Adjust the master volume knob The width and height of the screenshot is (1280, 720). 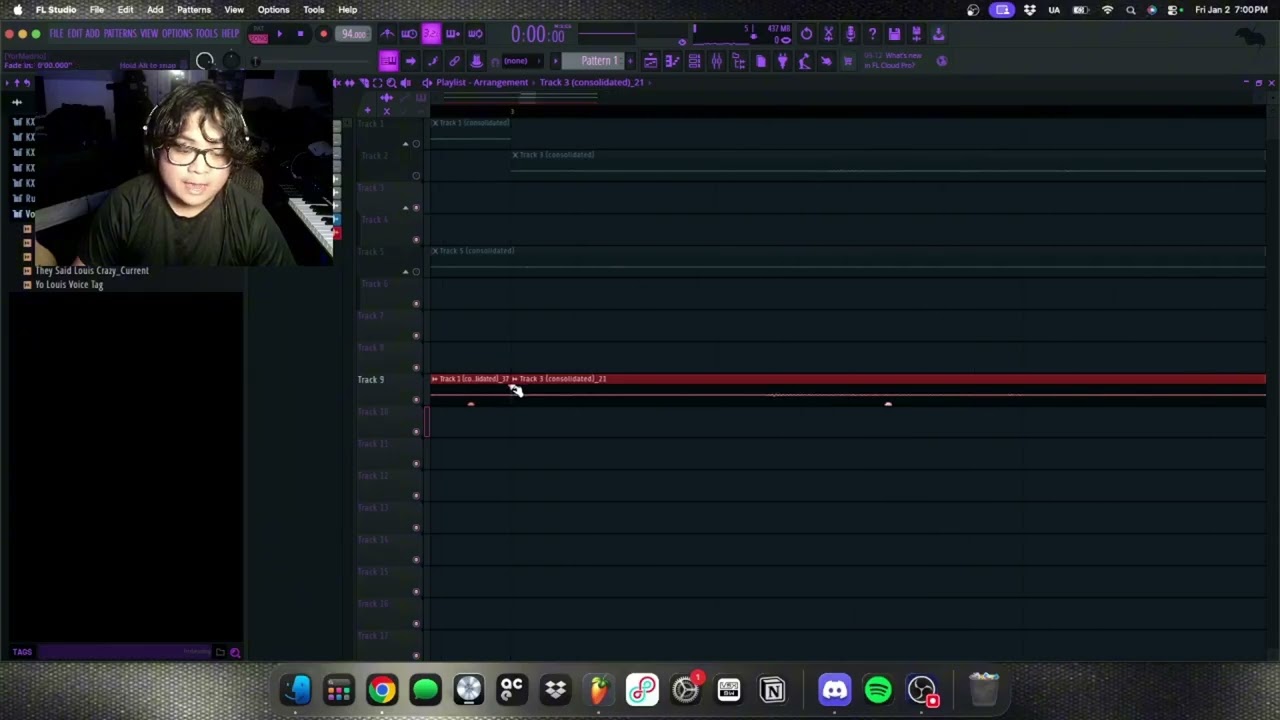click(205, 61)
